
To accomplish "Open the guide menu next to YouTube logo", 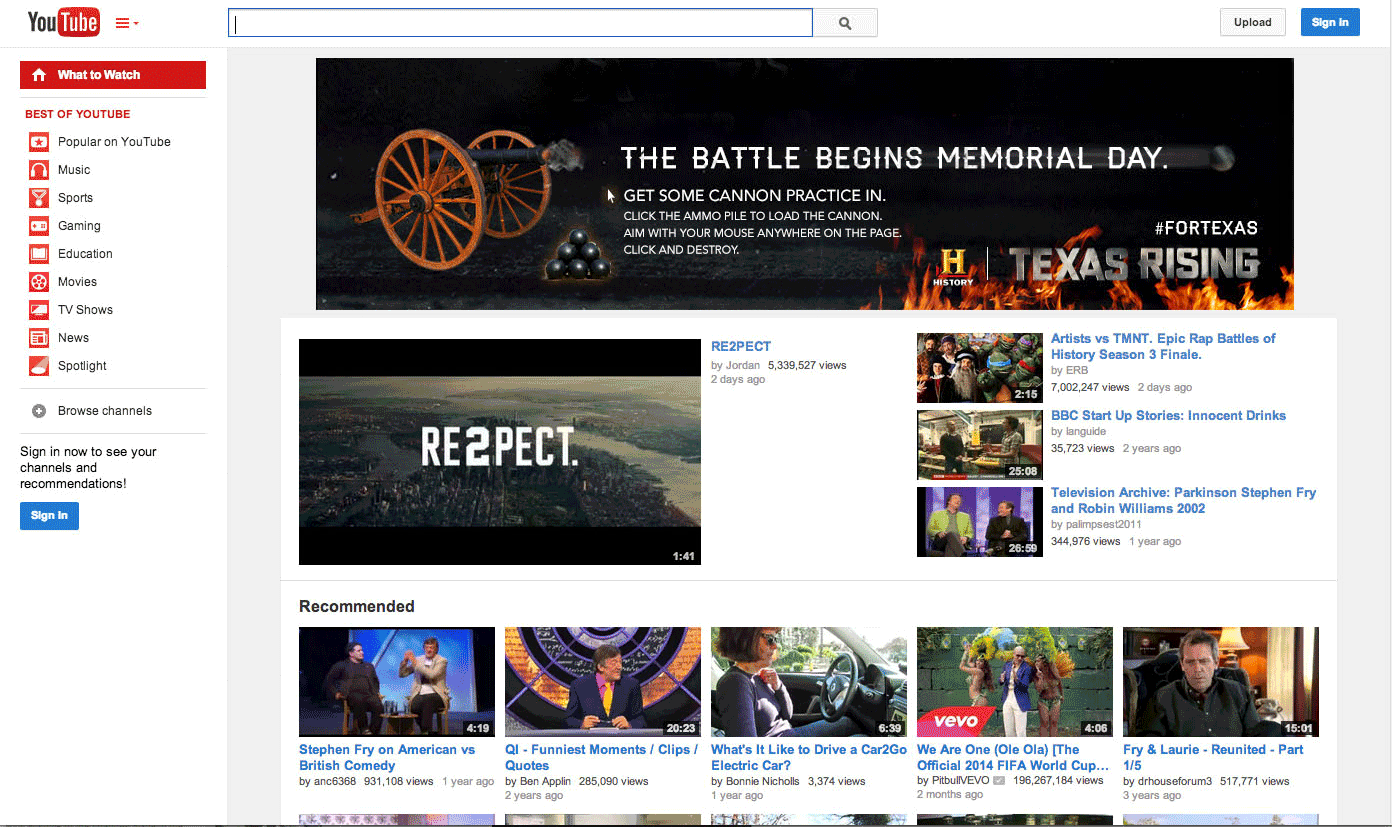I will point(127,23).
